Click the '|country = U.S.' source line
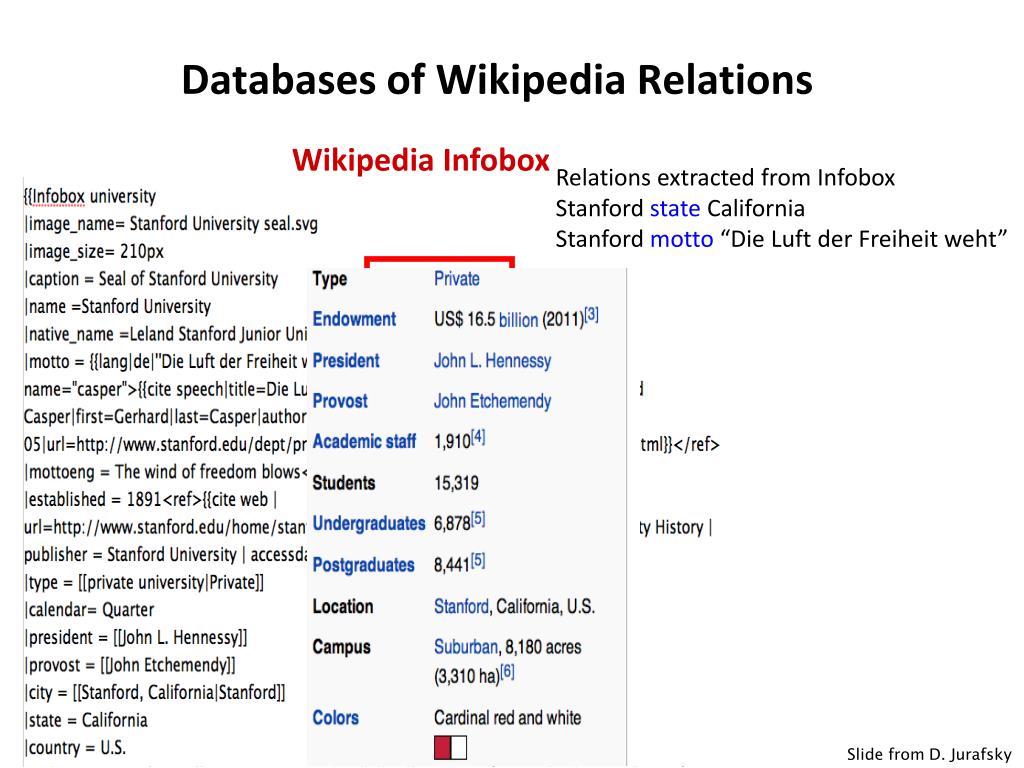 tap(75, 748)
